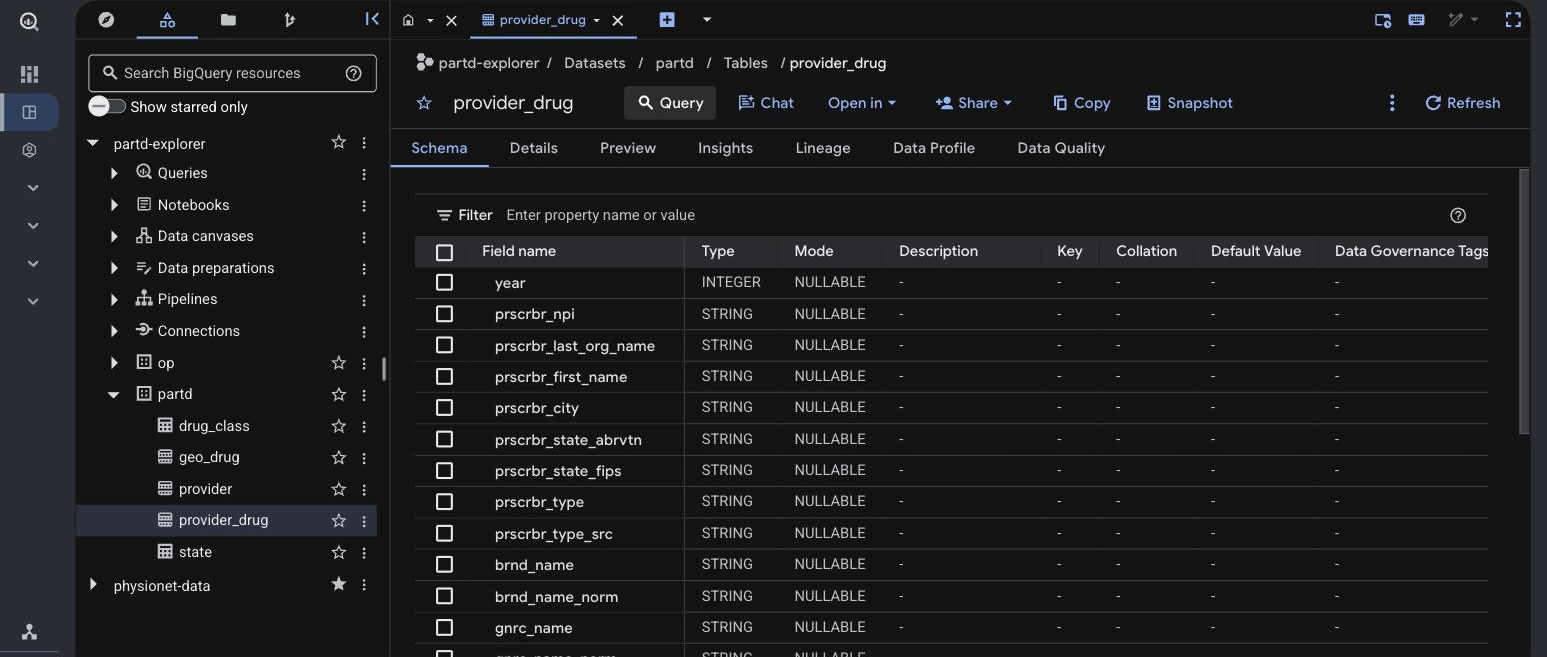Click the Copy table button

1082,103
